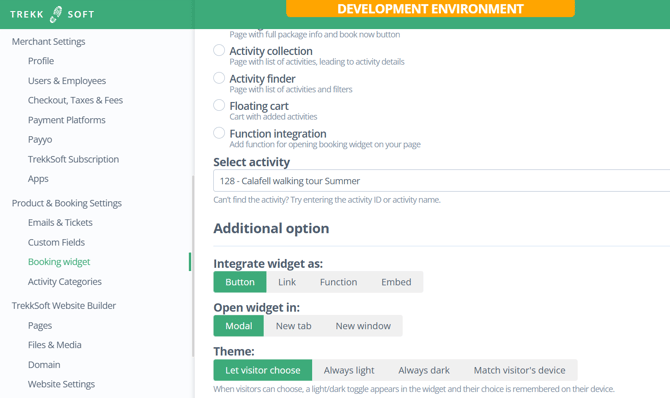Screen dimensions: 670x398
Task: Switch integration to Function
Action: pyautogui.click(x=338, y=282)
